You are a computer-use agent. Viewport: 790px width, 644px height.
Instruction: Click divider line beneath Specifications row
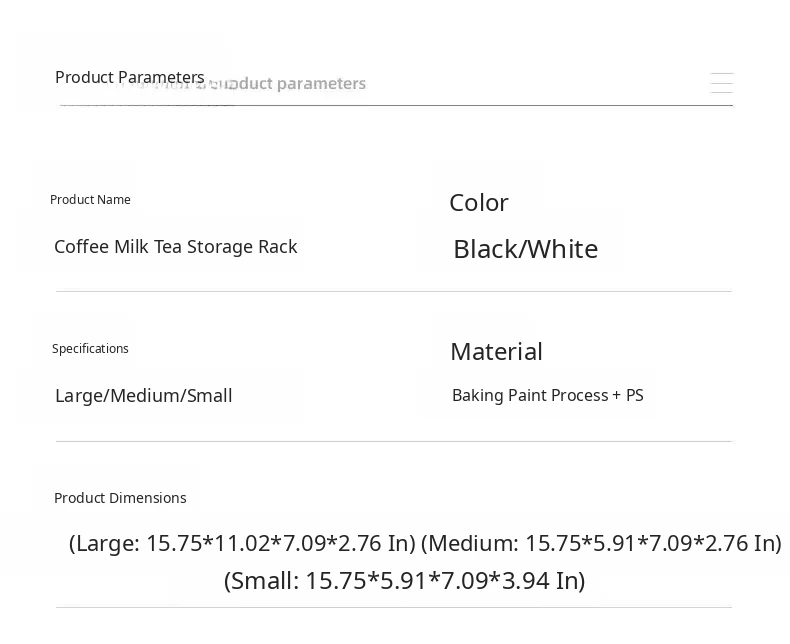click(x=393, y=441)
